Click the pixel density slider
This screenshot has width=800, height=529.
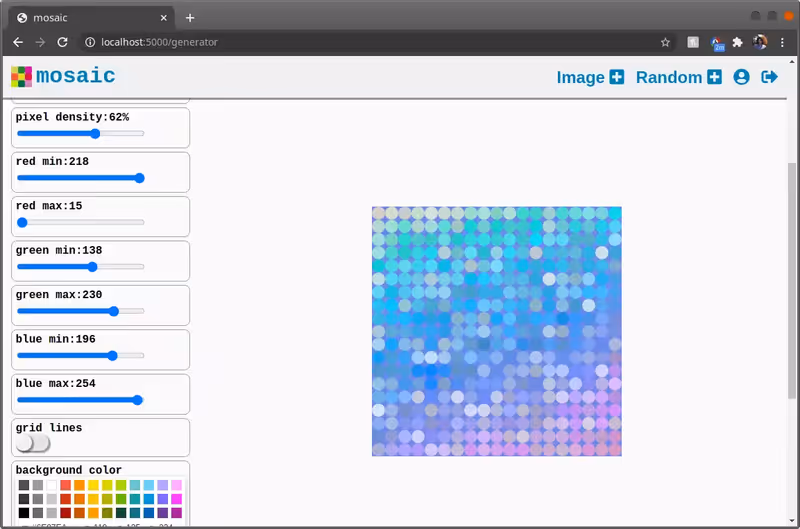tap(80, 133)
